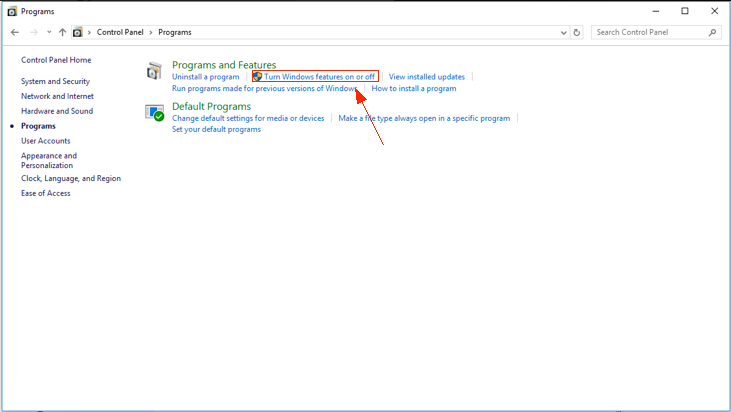Click the Default Programs icon
Viewport: 731px width, 412px height.
[x=154, y=112]
